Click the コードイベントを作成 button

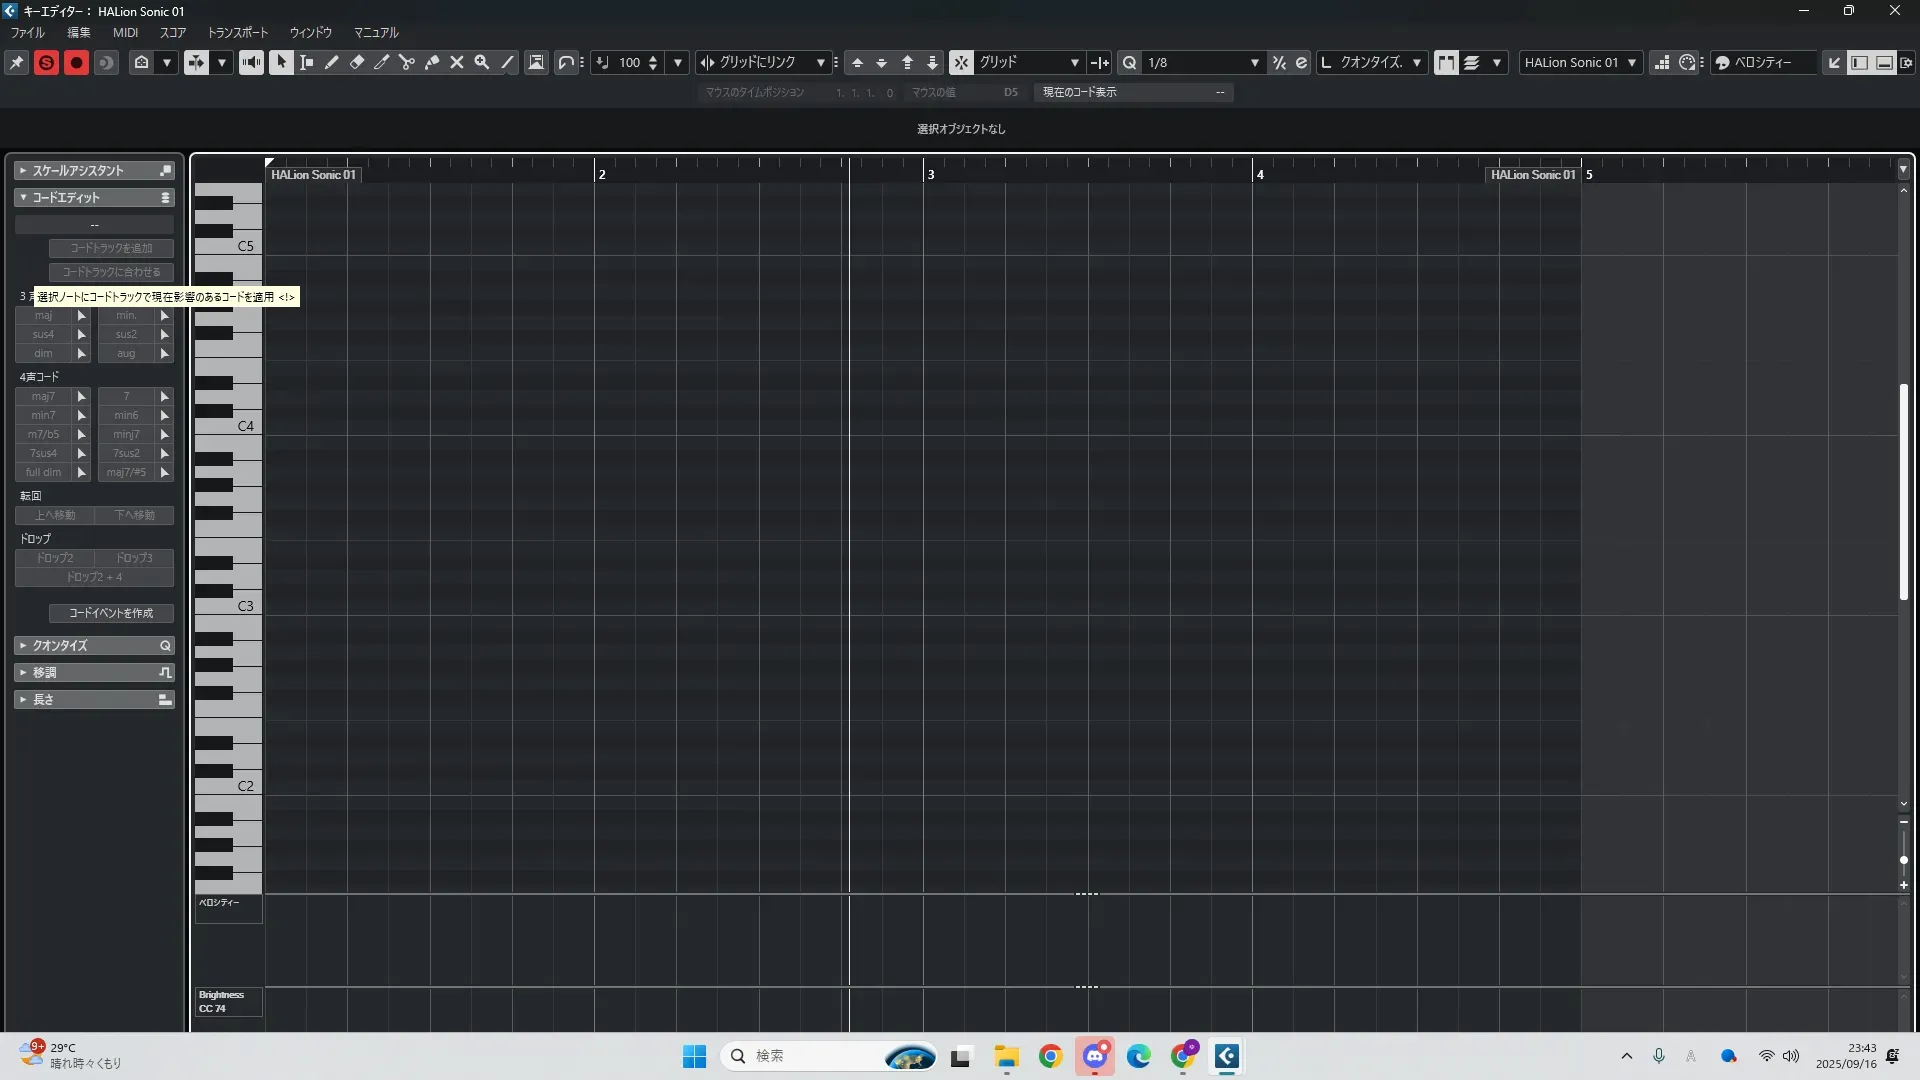111,613
